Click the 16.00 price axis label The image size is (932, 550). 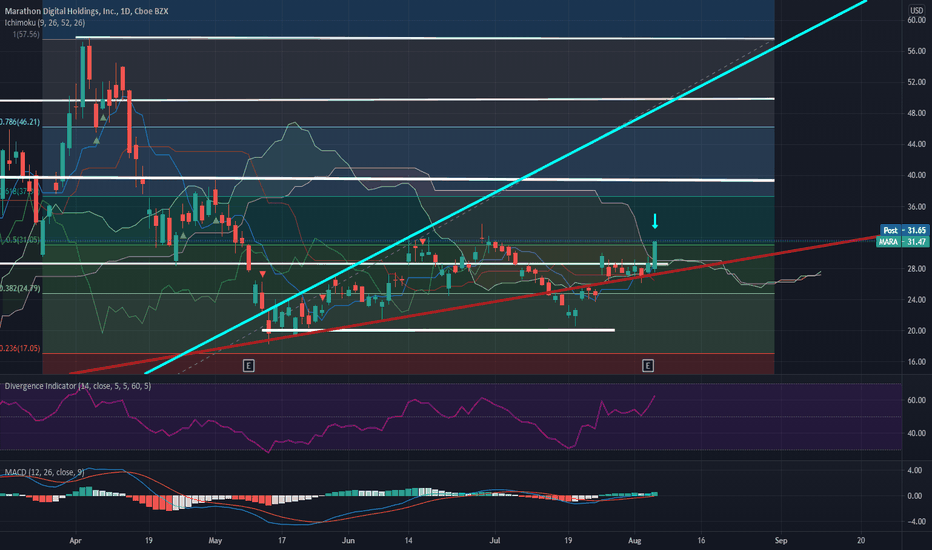[917, 362]
